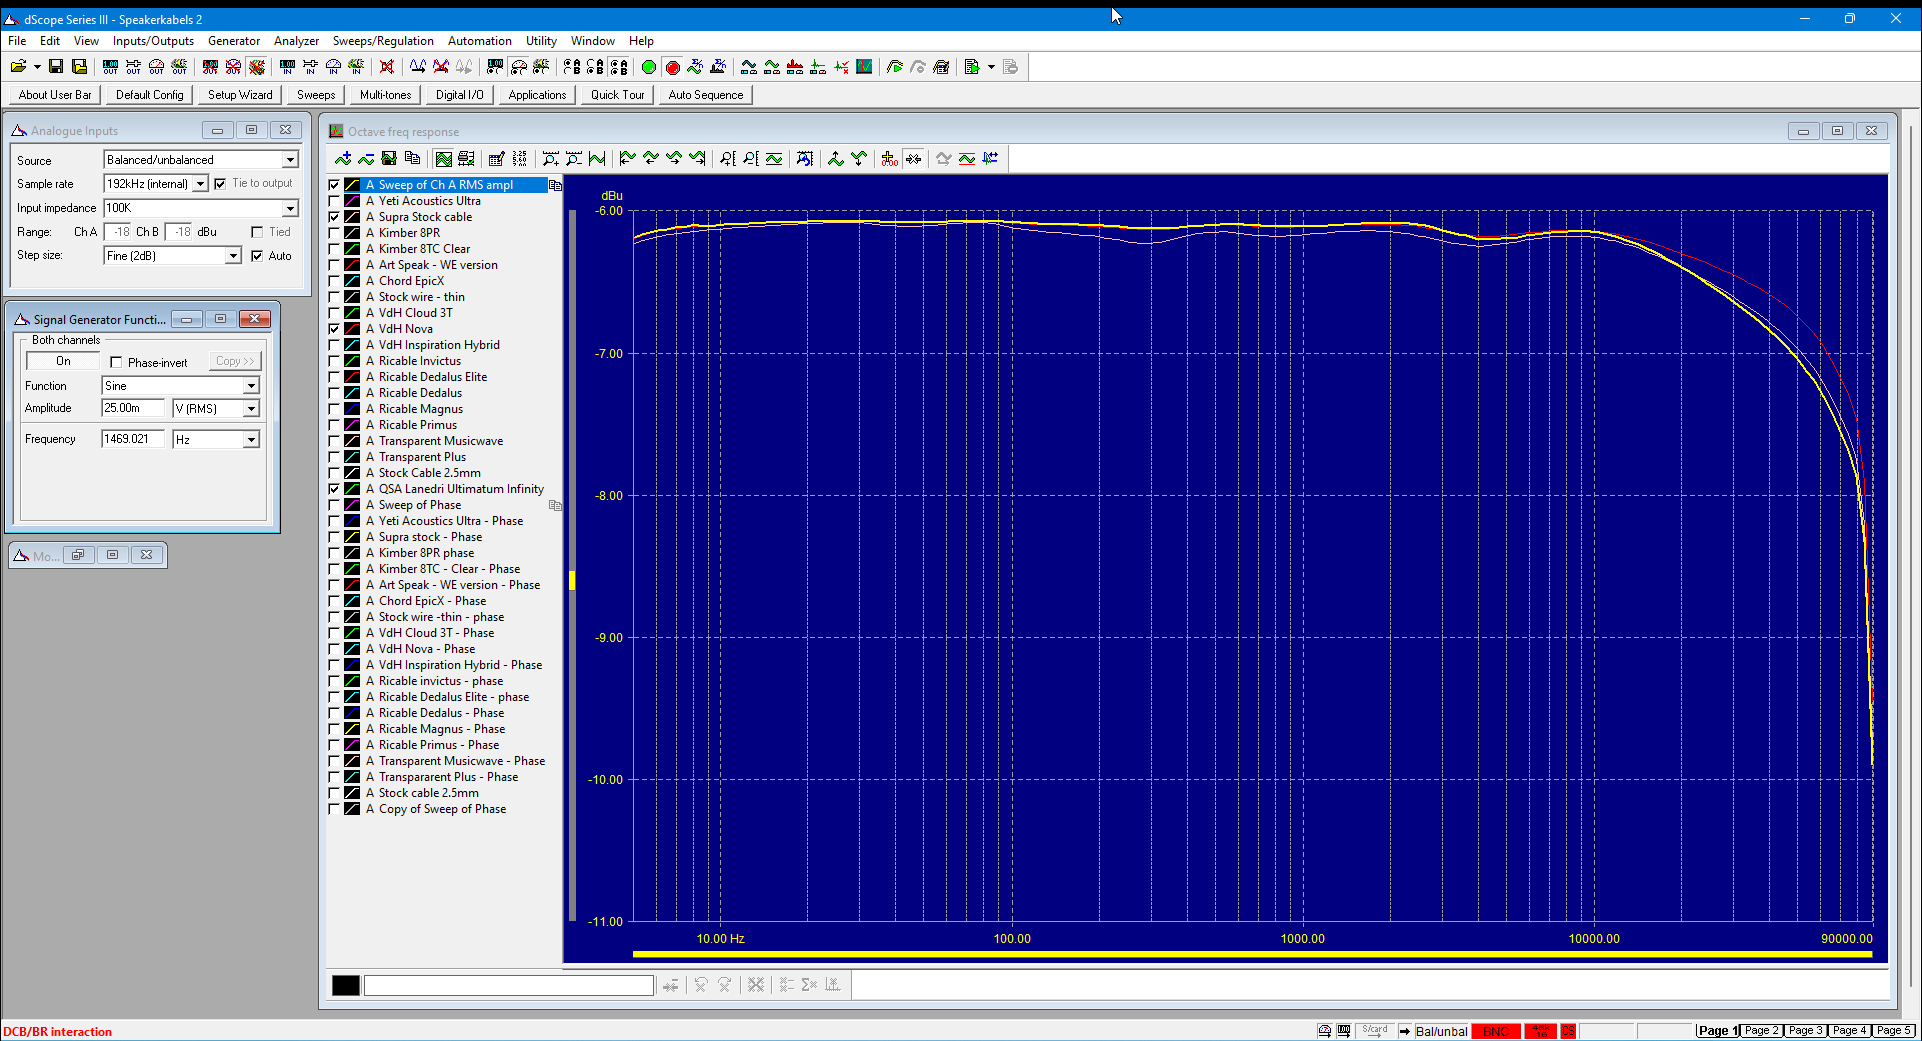Check the Phase-invert checkbox
The height and width of the screenshot is (1041, 1922).
[116, 362]
